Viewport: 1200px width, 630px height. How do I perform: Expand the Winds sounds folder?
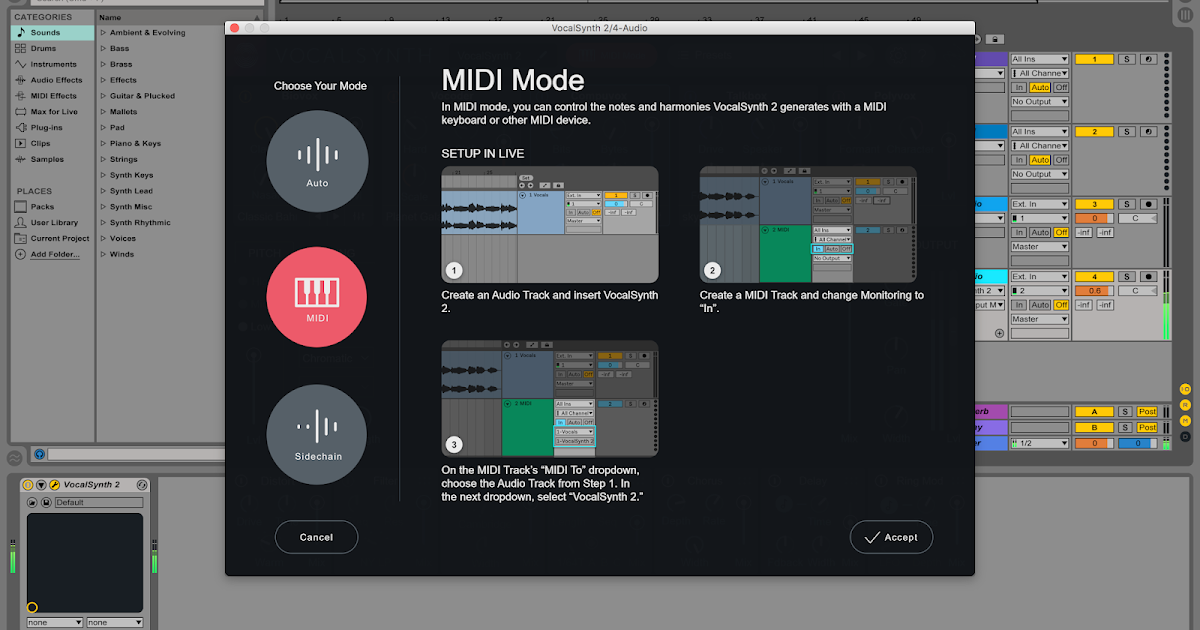pos(103,254)
